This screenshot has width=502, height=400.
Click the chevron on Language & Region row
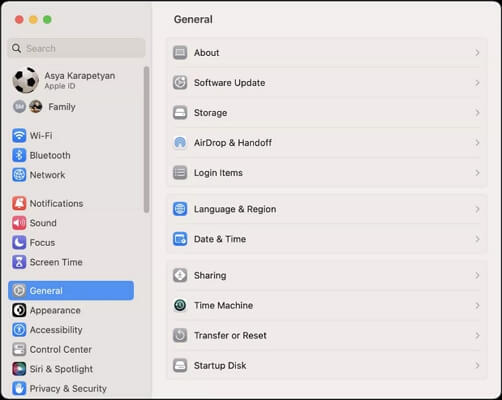click(477, 209)
